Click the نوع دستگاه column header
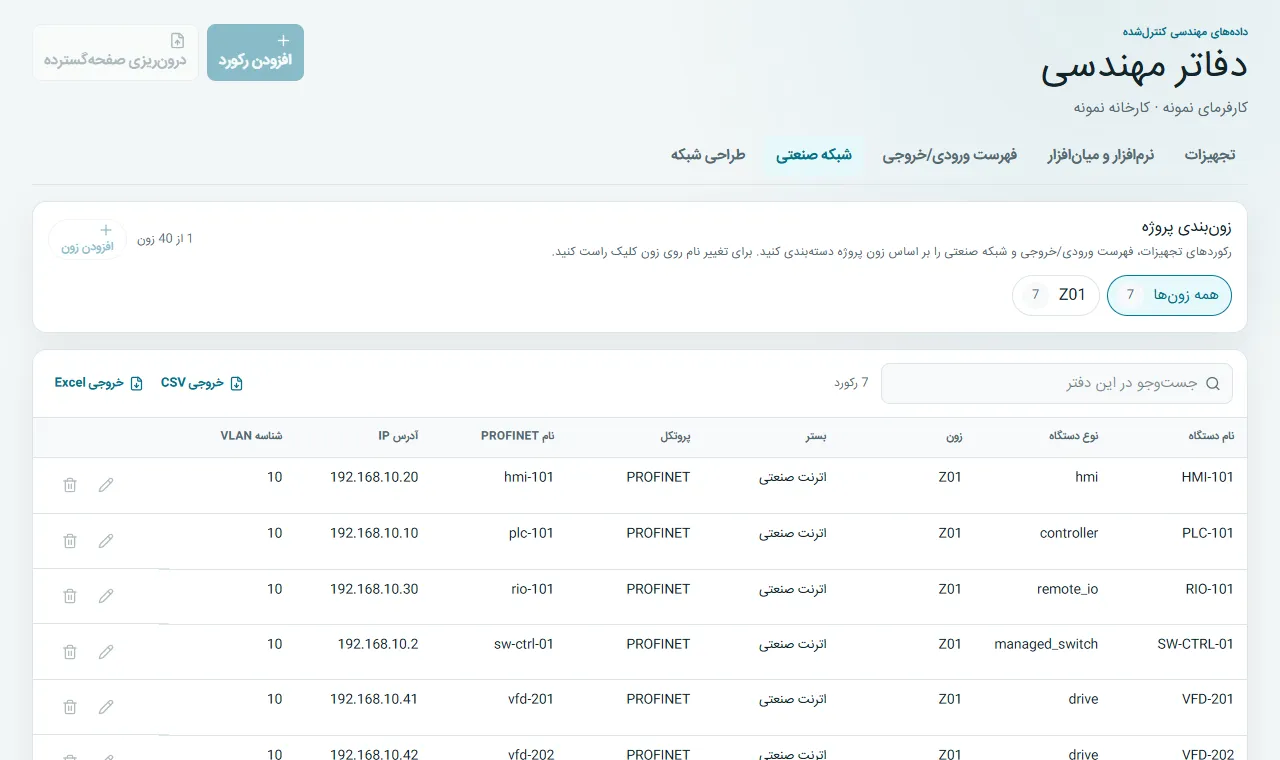This screenshot has height=760, width=1280. pyautogui.click(x=1074, y=436)
